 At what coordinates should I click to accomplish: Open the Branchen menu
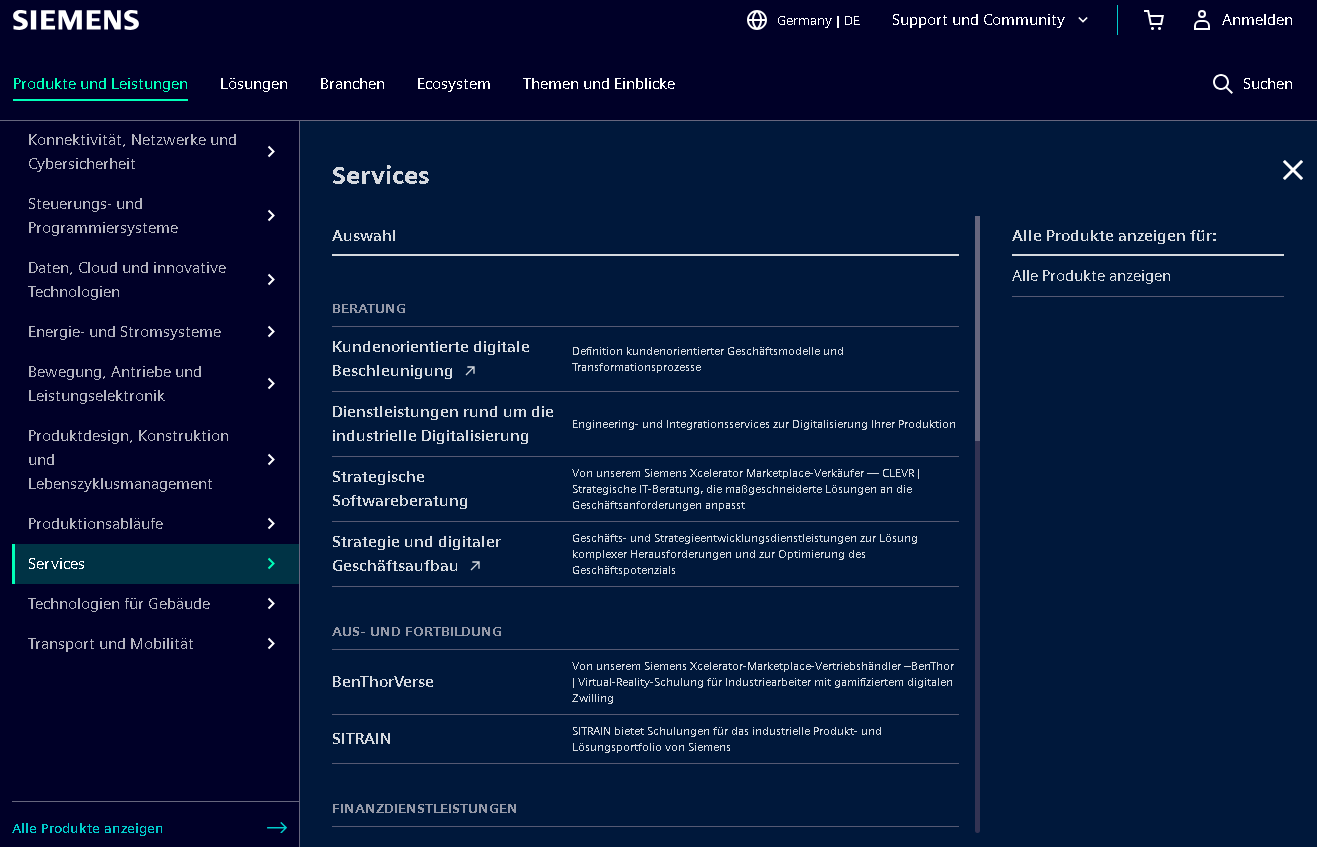[352, 84]
